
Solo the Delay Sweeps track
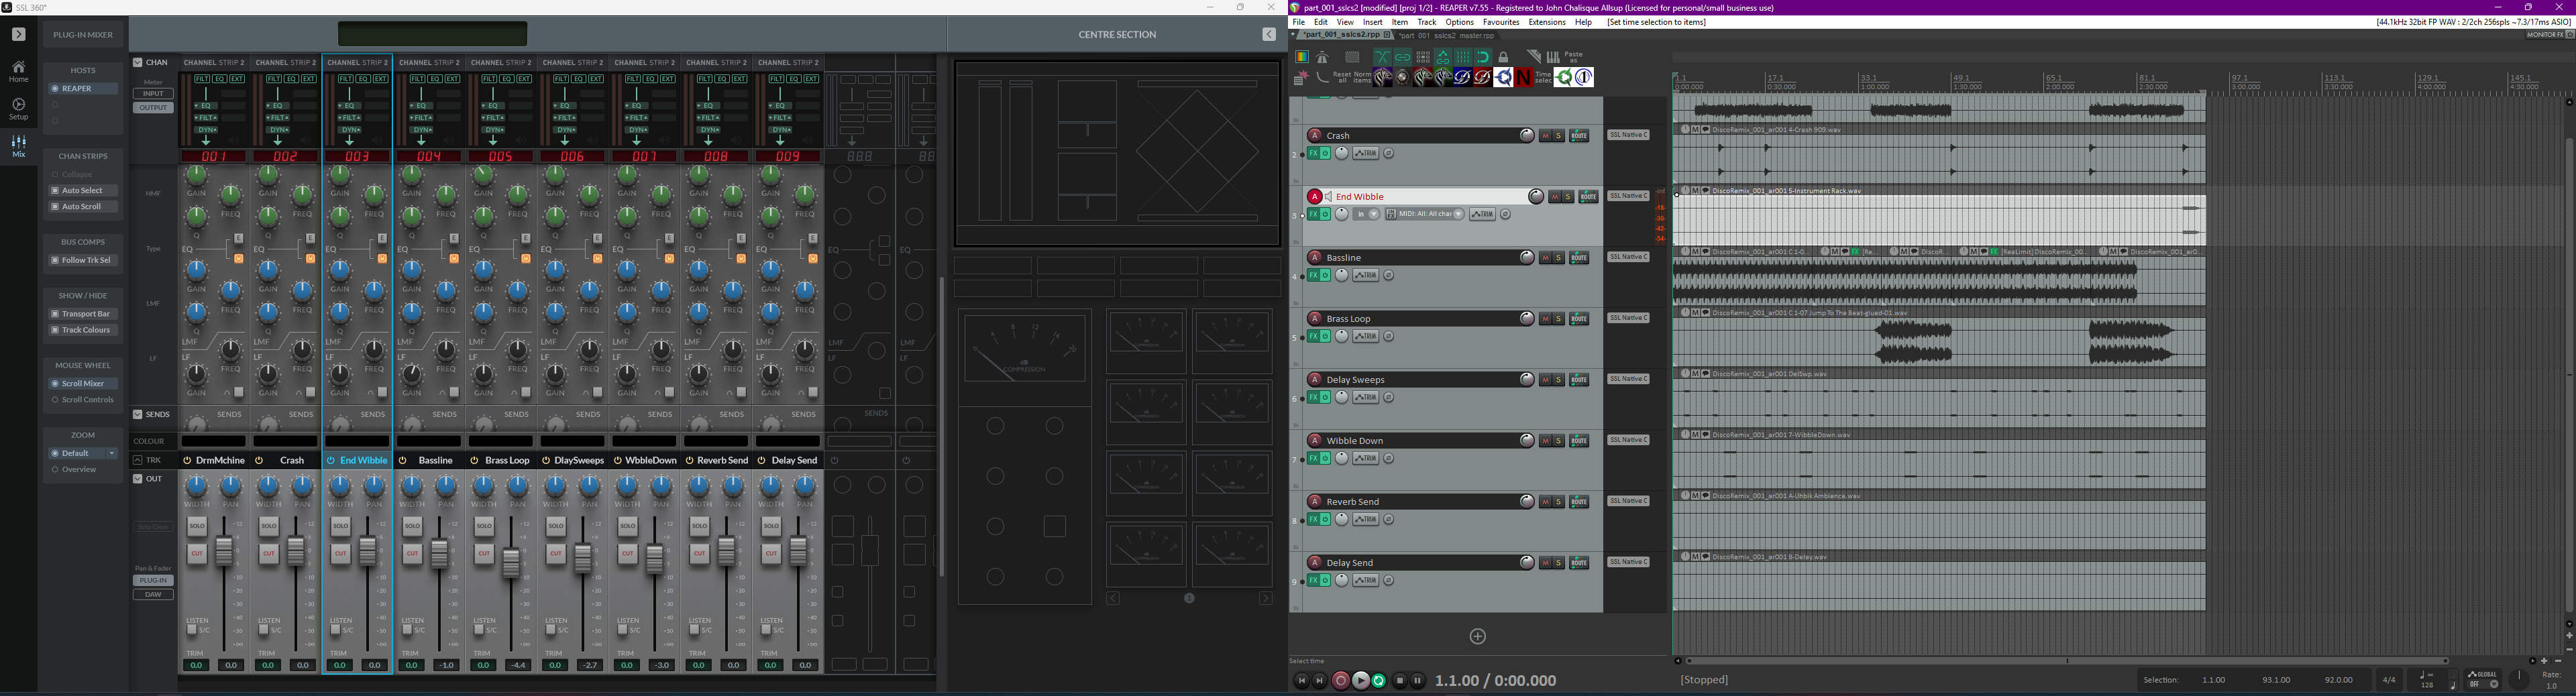coord(1558,380)
